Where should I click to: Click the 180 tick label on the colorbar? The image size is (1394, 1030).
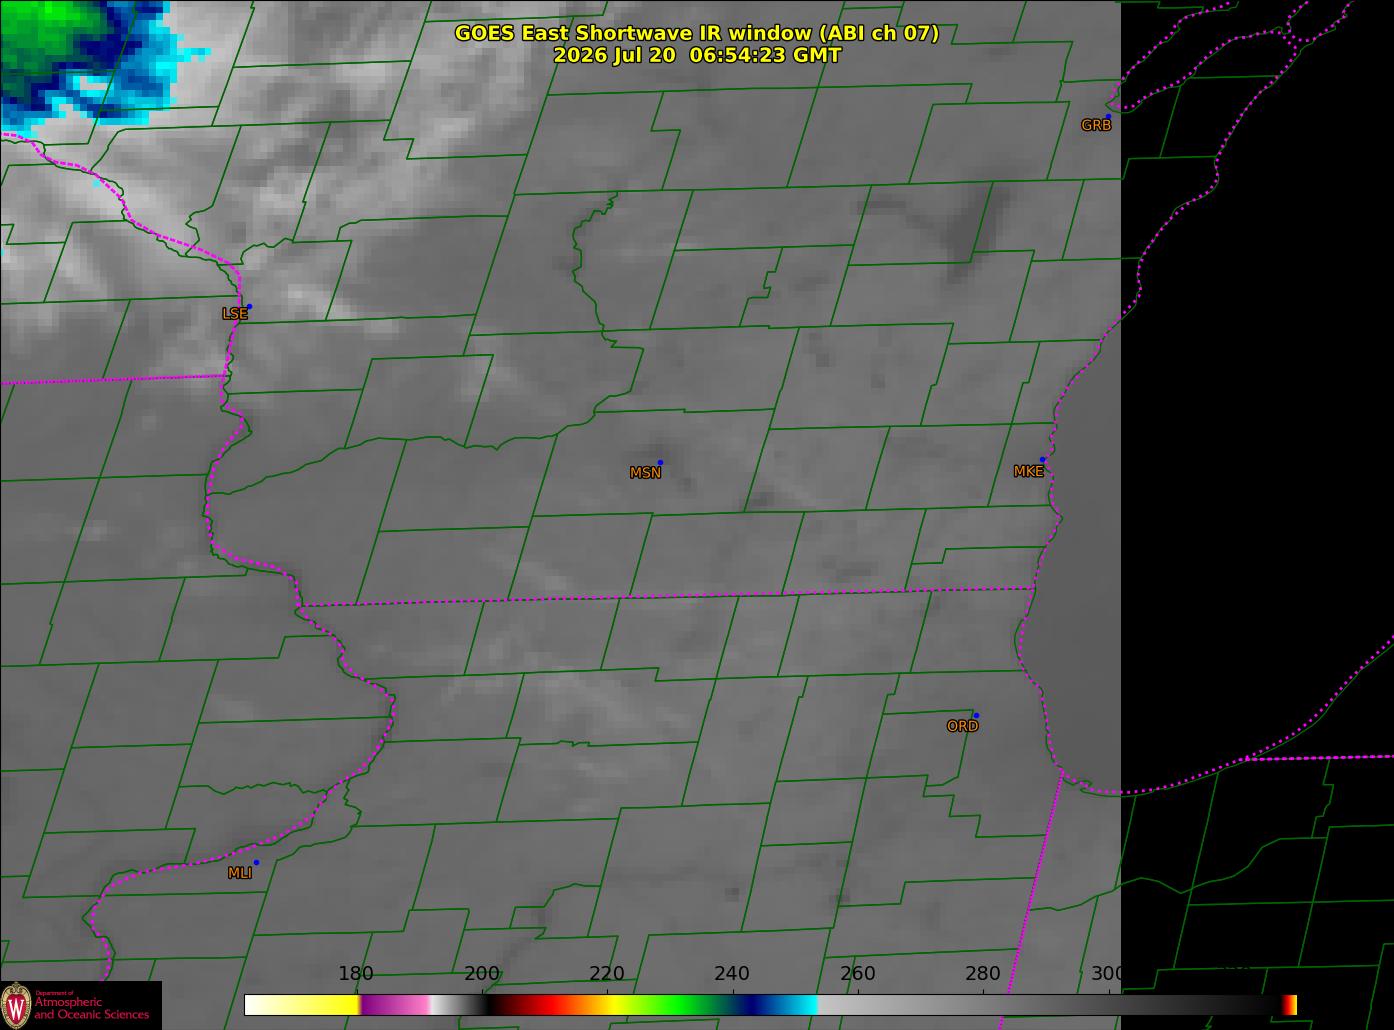[x=356, y=974]
